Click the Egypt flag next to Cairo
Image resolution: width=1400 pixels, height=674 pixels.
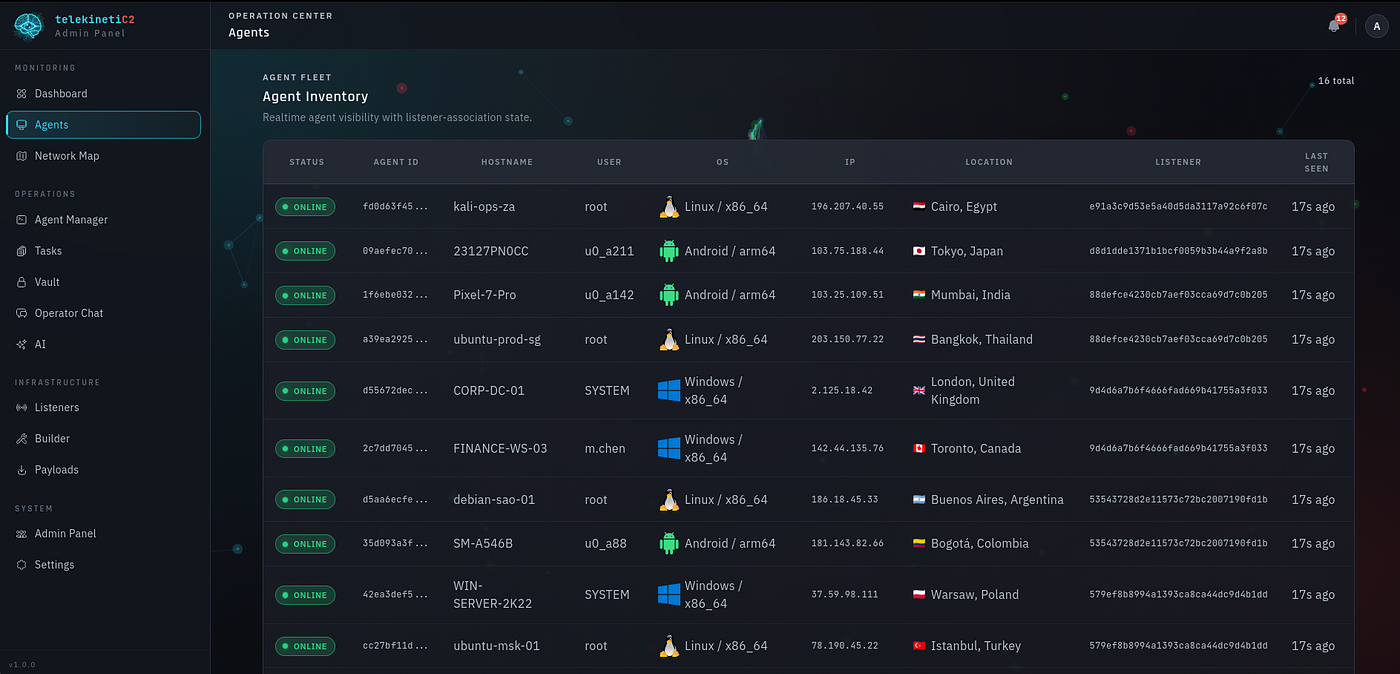point(919,207)
